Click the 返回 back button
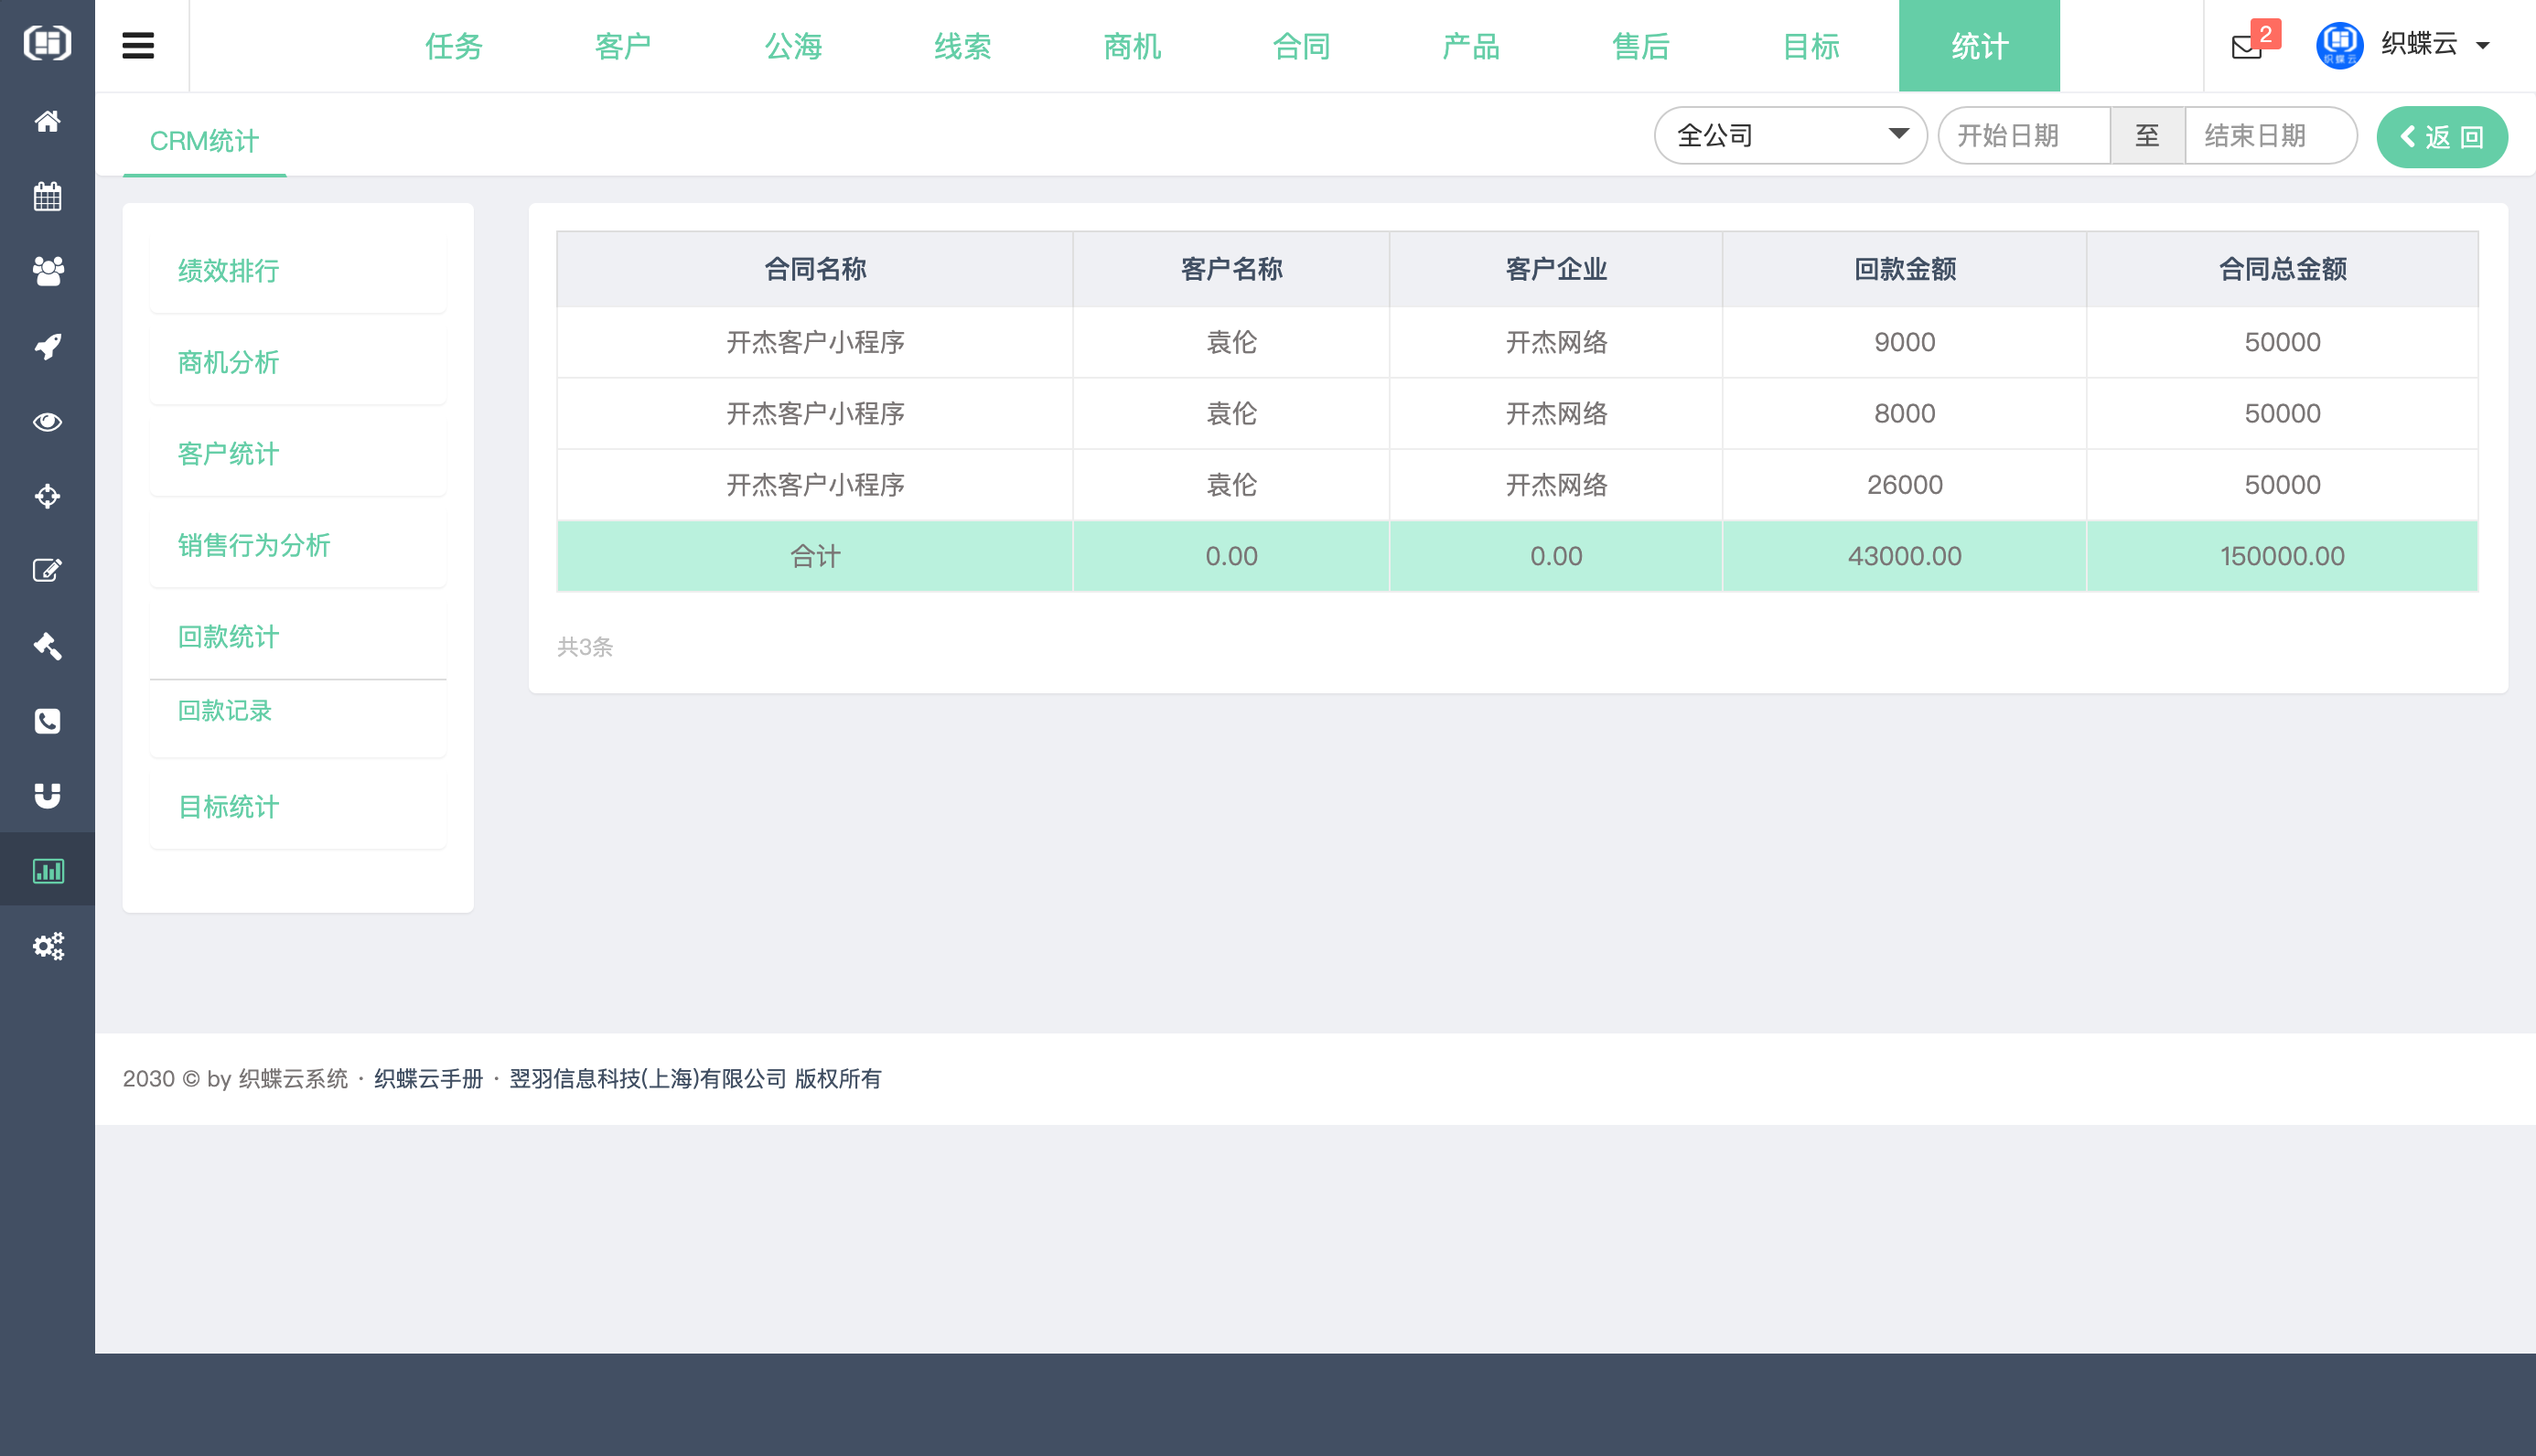Screen dimensions: 2536x1456 2442,136
